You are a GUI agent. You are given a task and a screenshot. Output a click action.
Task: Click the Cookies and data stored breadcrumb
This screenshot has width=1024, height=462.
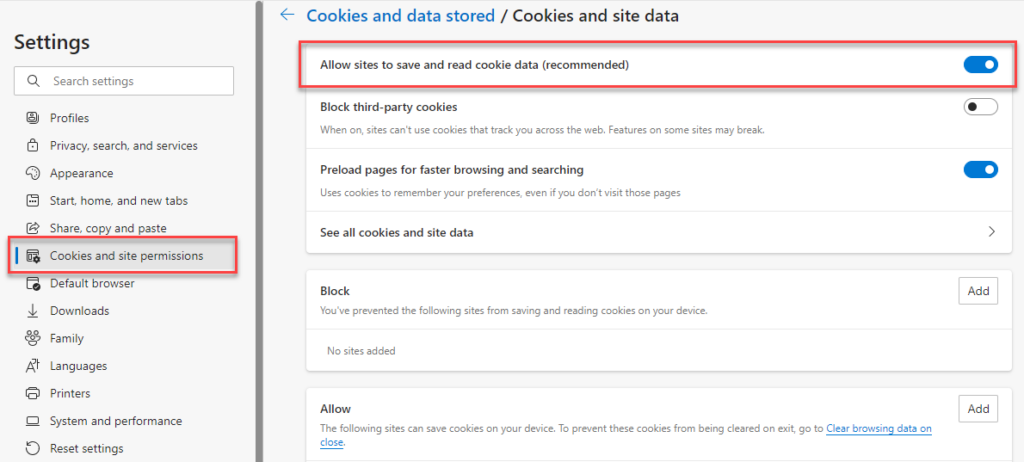400,15
